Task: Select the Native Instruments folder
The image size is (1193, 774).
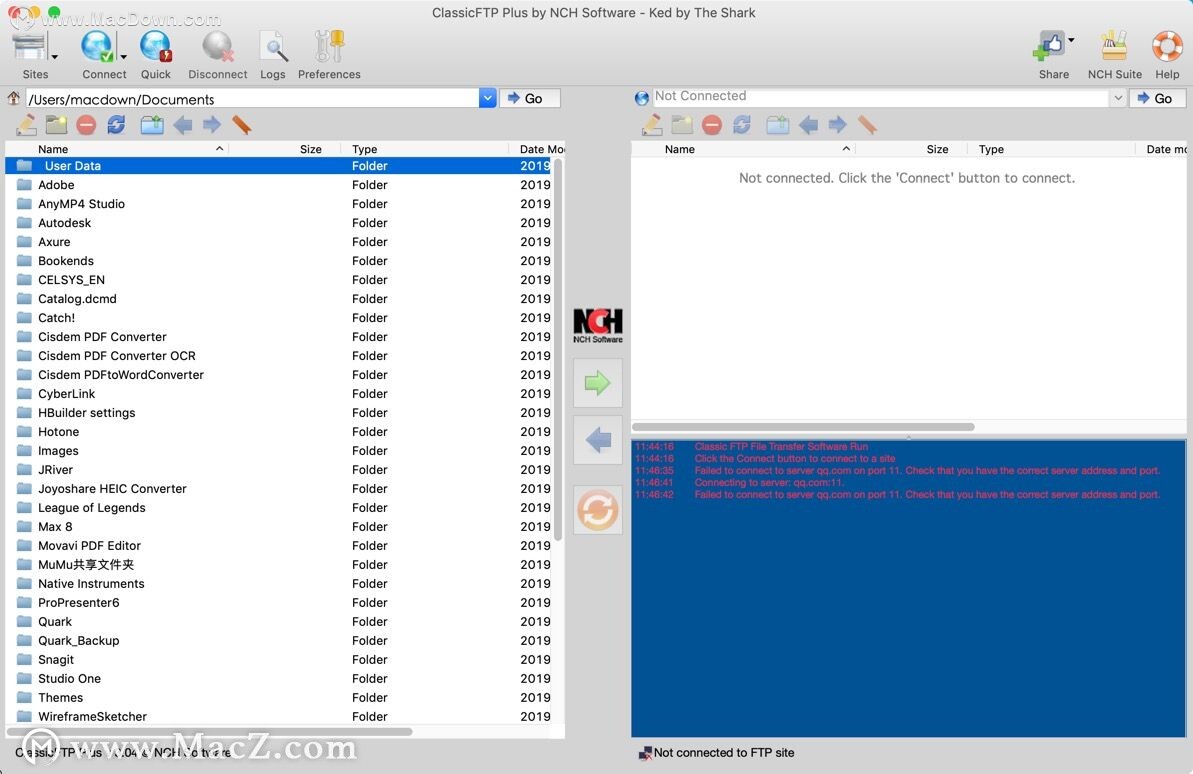Action: (278, 584)
